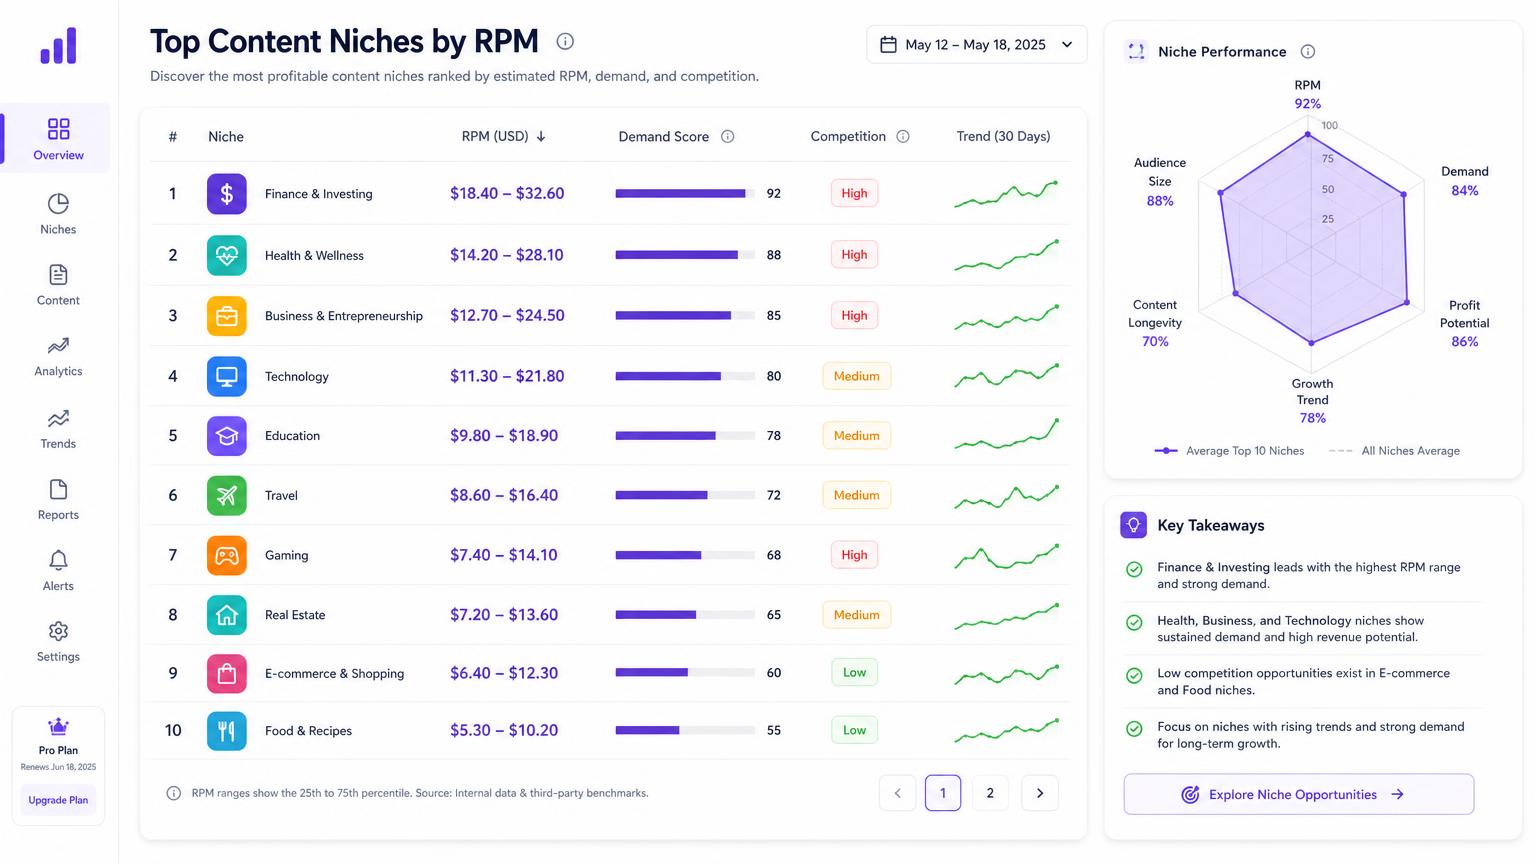The height and width of the screenshot is (864, 1536).
Task: Click the $5.30 – $10.20 RPM value
Action: pos(504,730)
